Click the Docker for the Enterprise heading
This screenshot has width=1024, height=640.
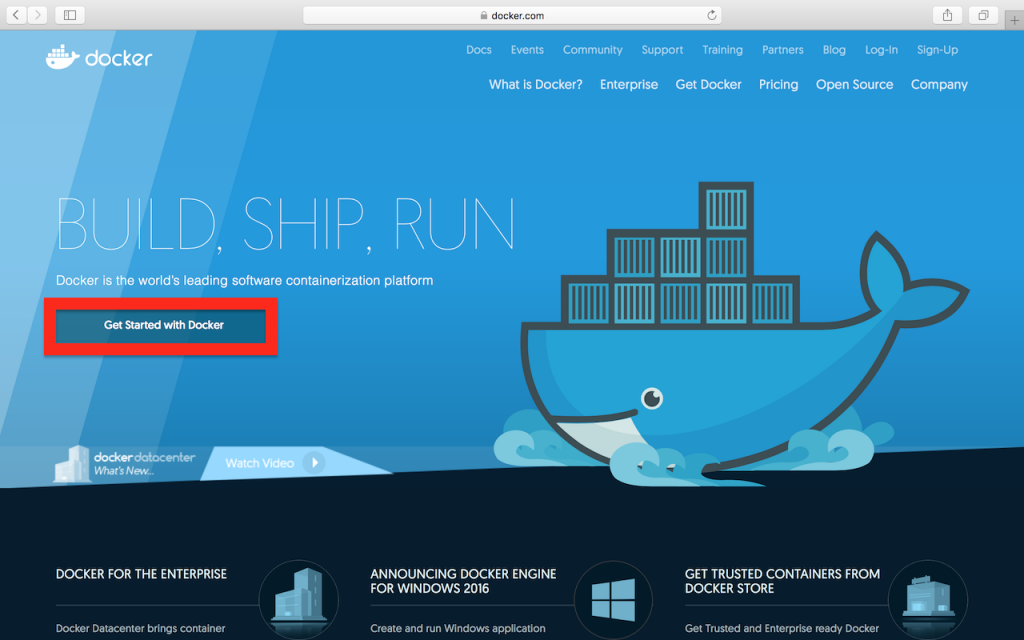pyautogui.click(x=141, y=574)
